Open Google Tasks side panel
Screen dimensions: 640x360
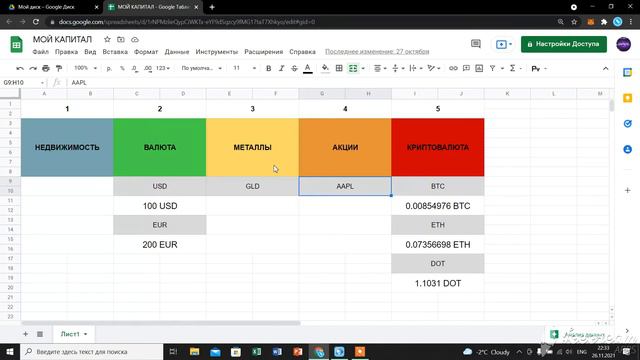(627, 124)
